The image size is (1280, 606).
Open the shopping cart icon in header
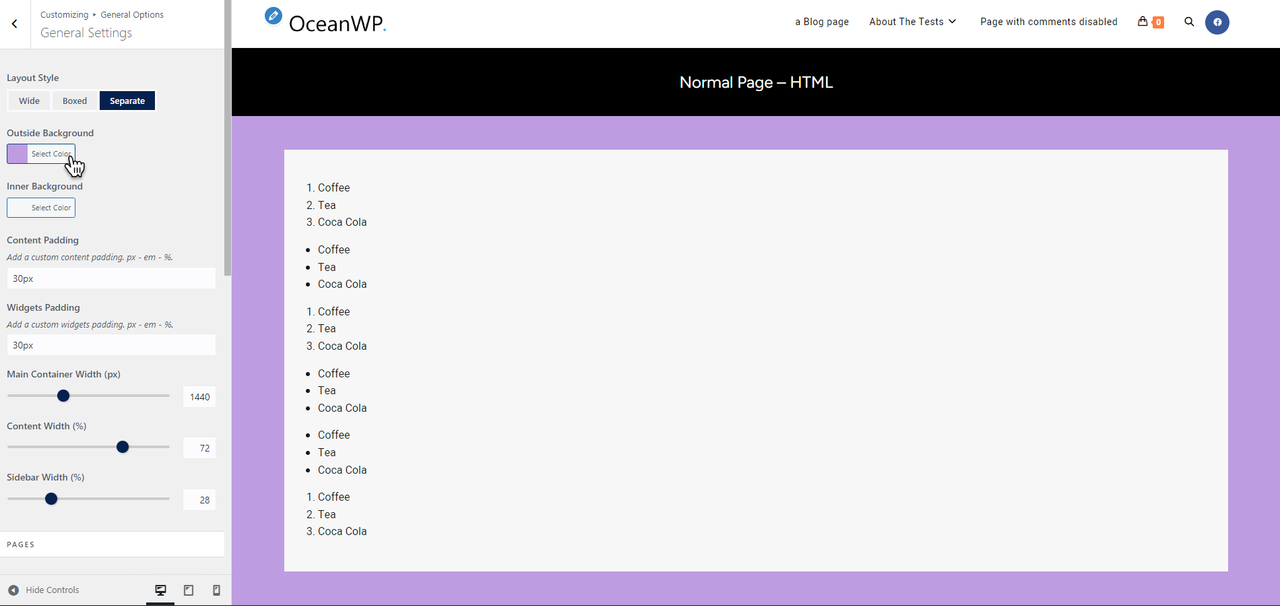tap(1143, 21)
